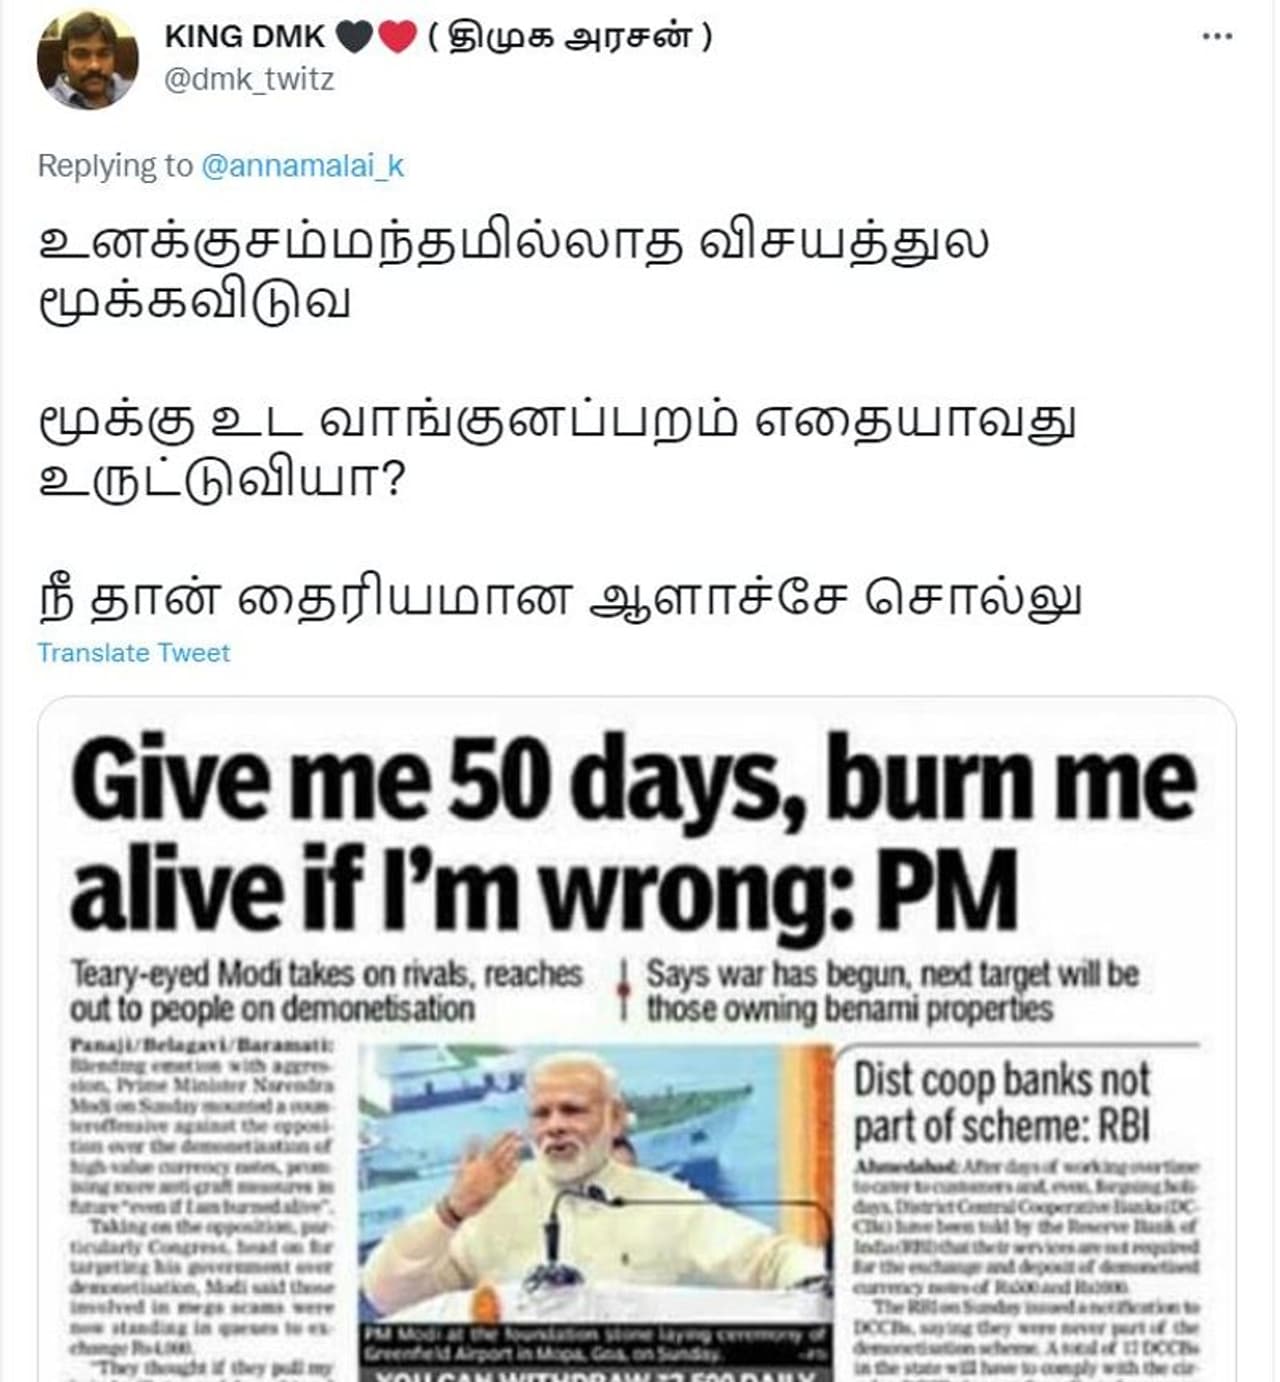
Task: Open the @annamalai_k mention link
Action: [x=303, y=166]
